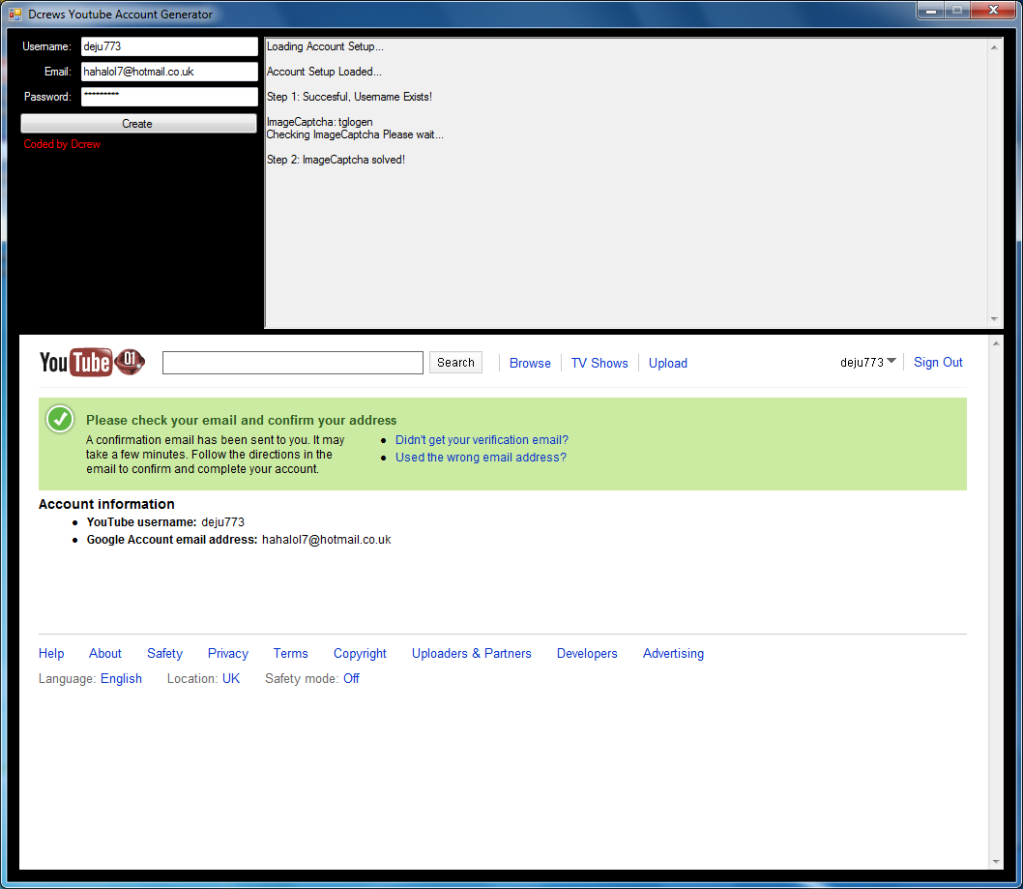This screenshot has width=1023, height=889.
Task: Click 'Coded by Dcrew' red text
Action: tap(62, 144)
